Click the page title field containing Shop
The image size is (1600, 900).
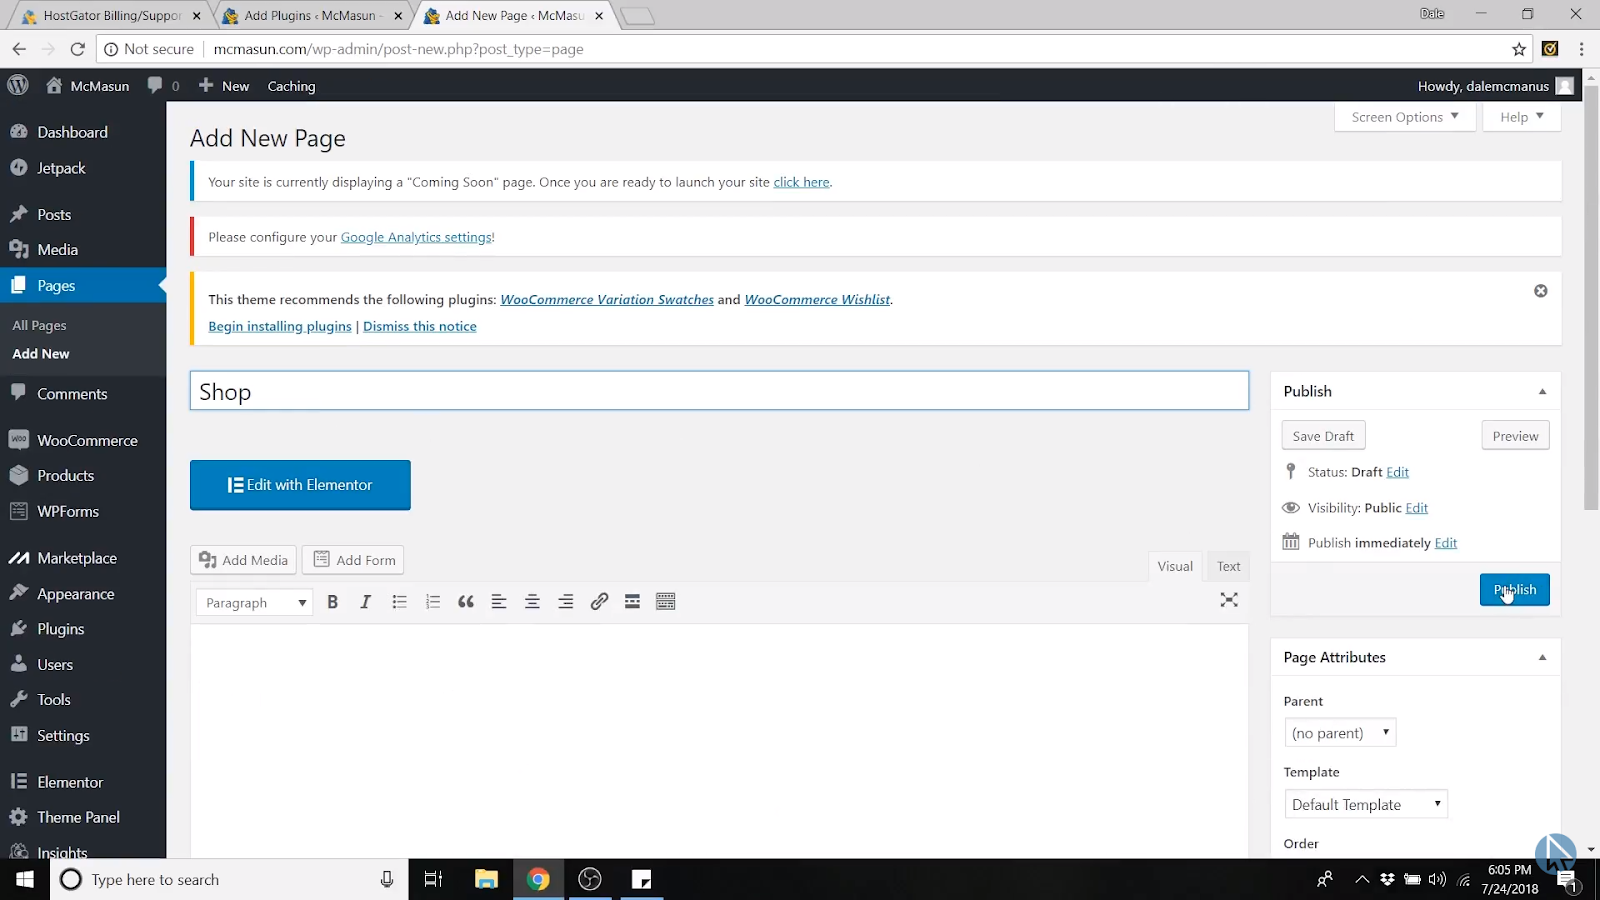[719, 391]
